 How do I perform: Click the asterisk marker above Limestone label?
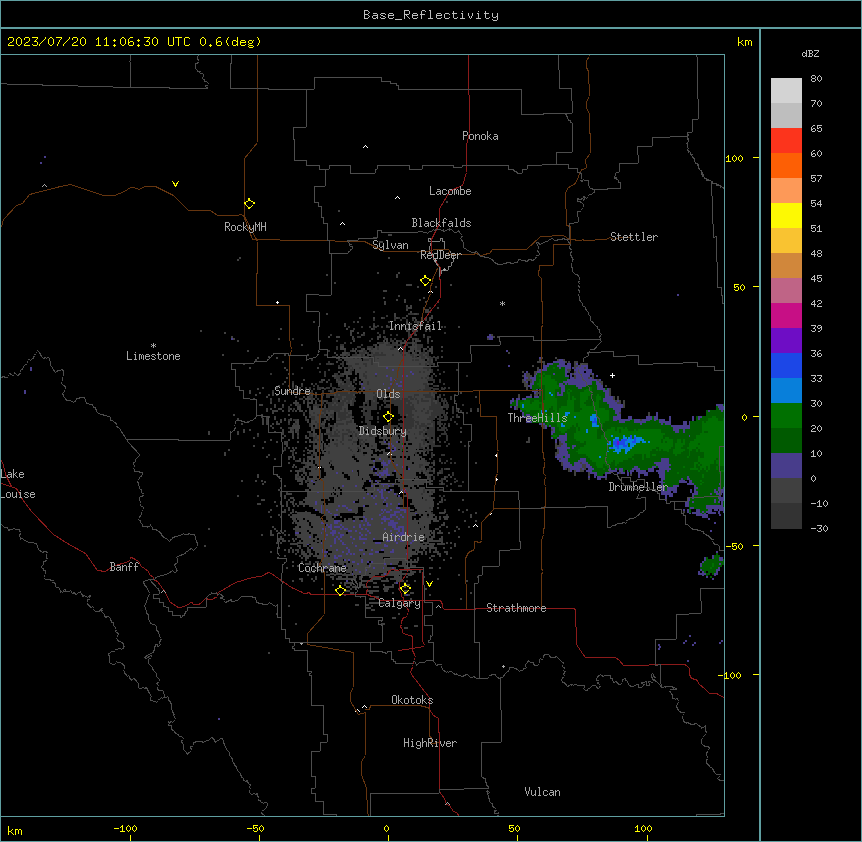pos(153,346)
